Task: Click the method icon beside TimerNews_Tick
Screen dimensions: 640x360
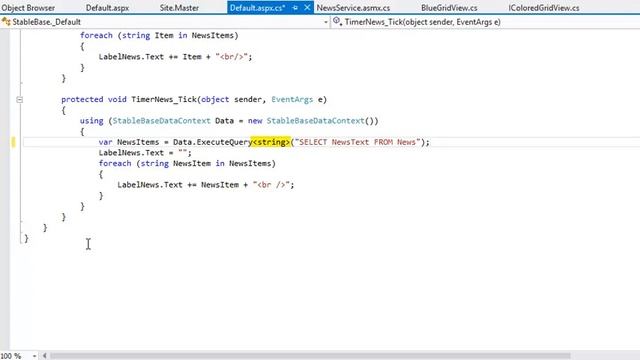Action: click(x=337, y=21)
